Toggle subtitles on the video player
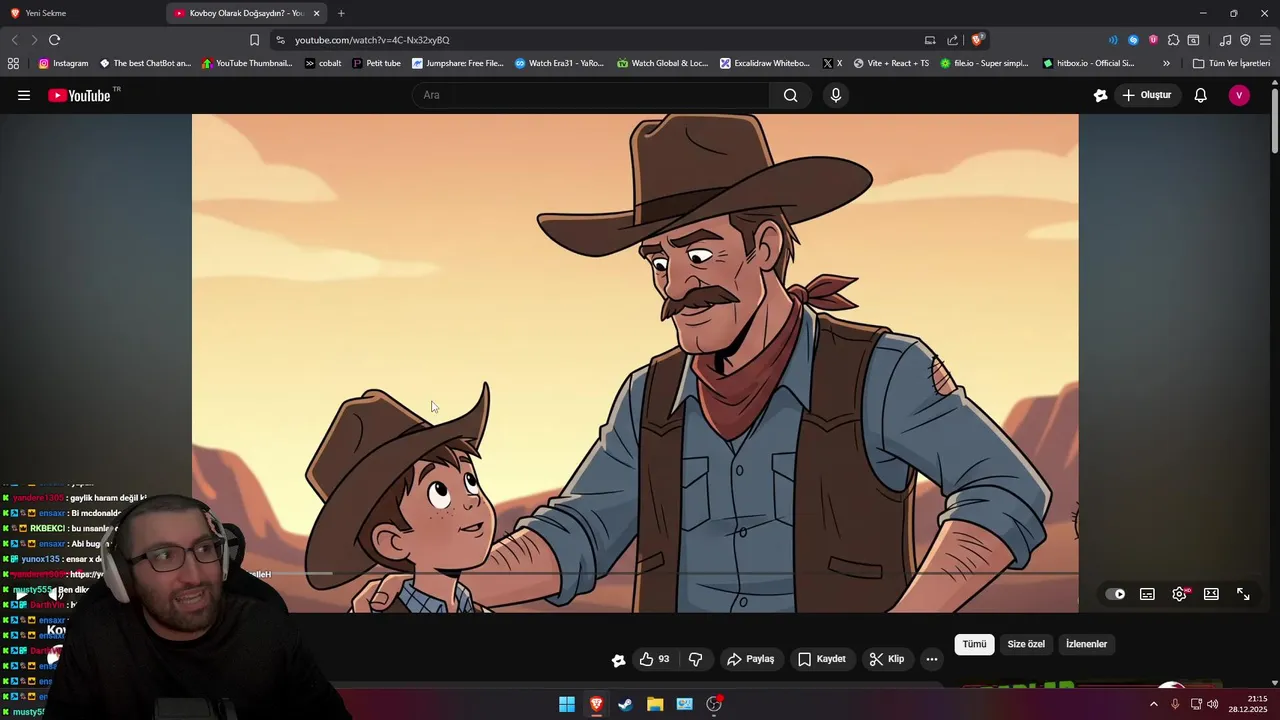 pyautogui.click(x=1147, y=594)
